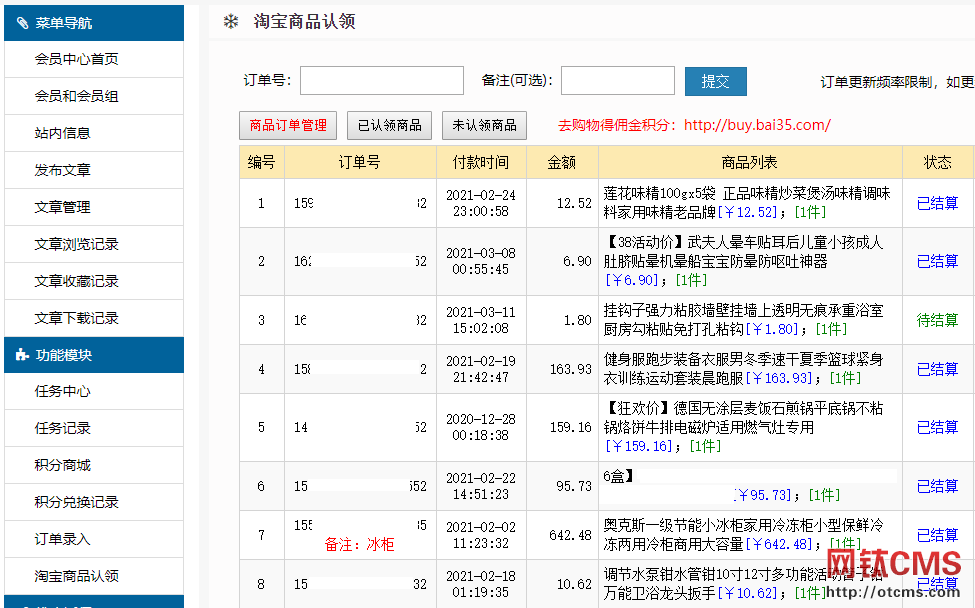Open 任务中心 from the sidebar

[x=63, y=391]
